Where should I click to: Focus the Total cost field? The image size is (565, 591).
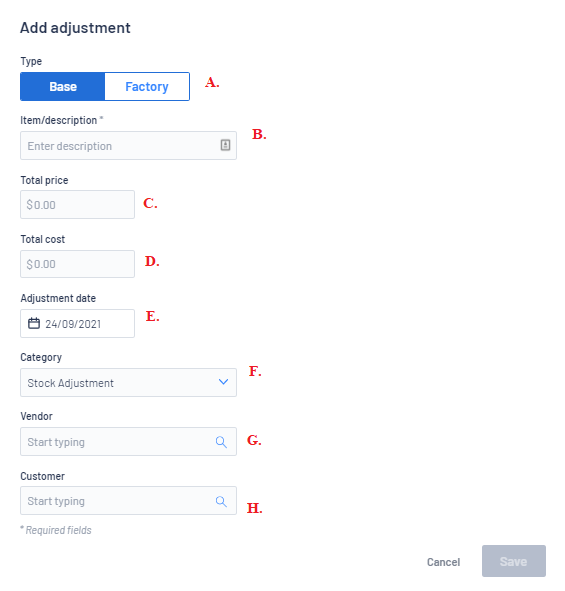coord(77,264)
